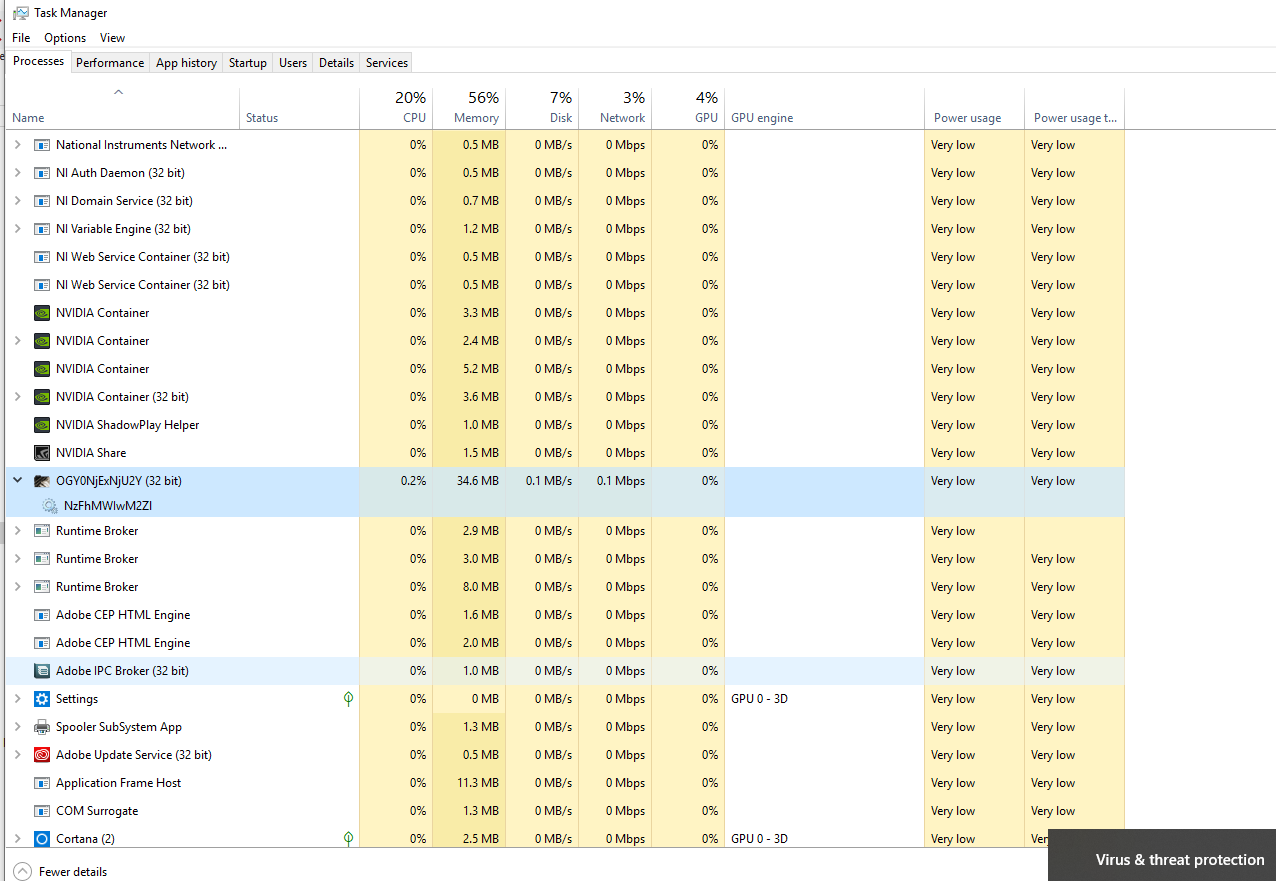Click the Cortana circle icon
Image resolution: width=1276 pixels, height=881 pixels.
(x=42, y=839)
